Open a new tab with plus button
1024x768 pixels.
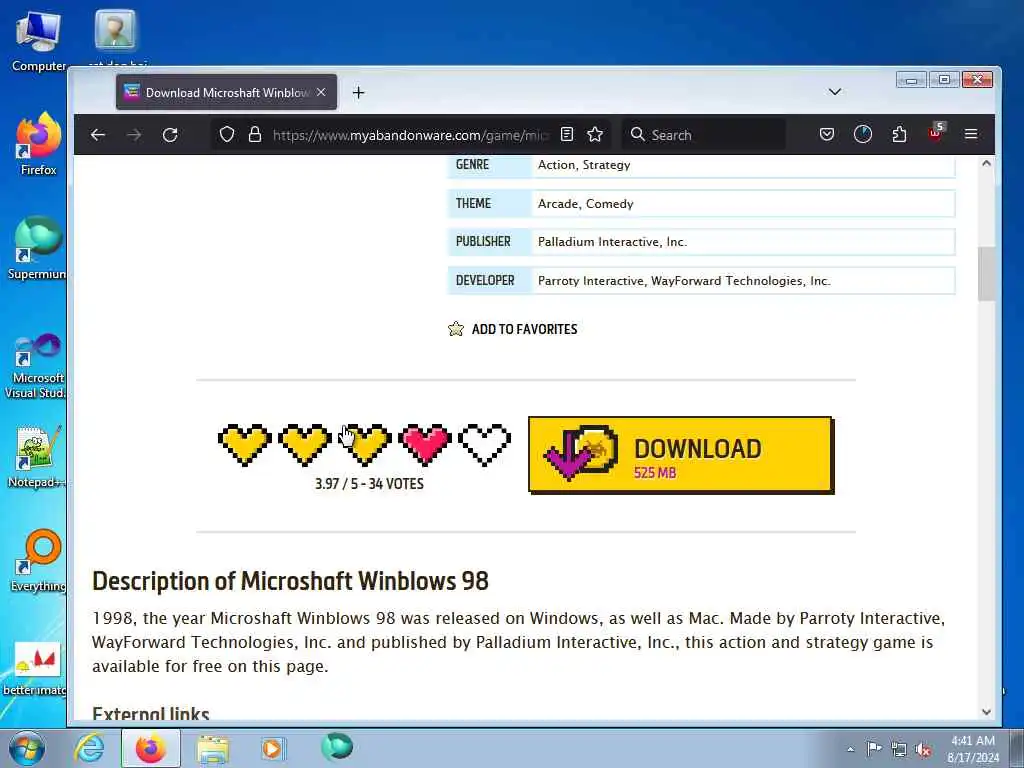click(358, 93)
